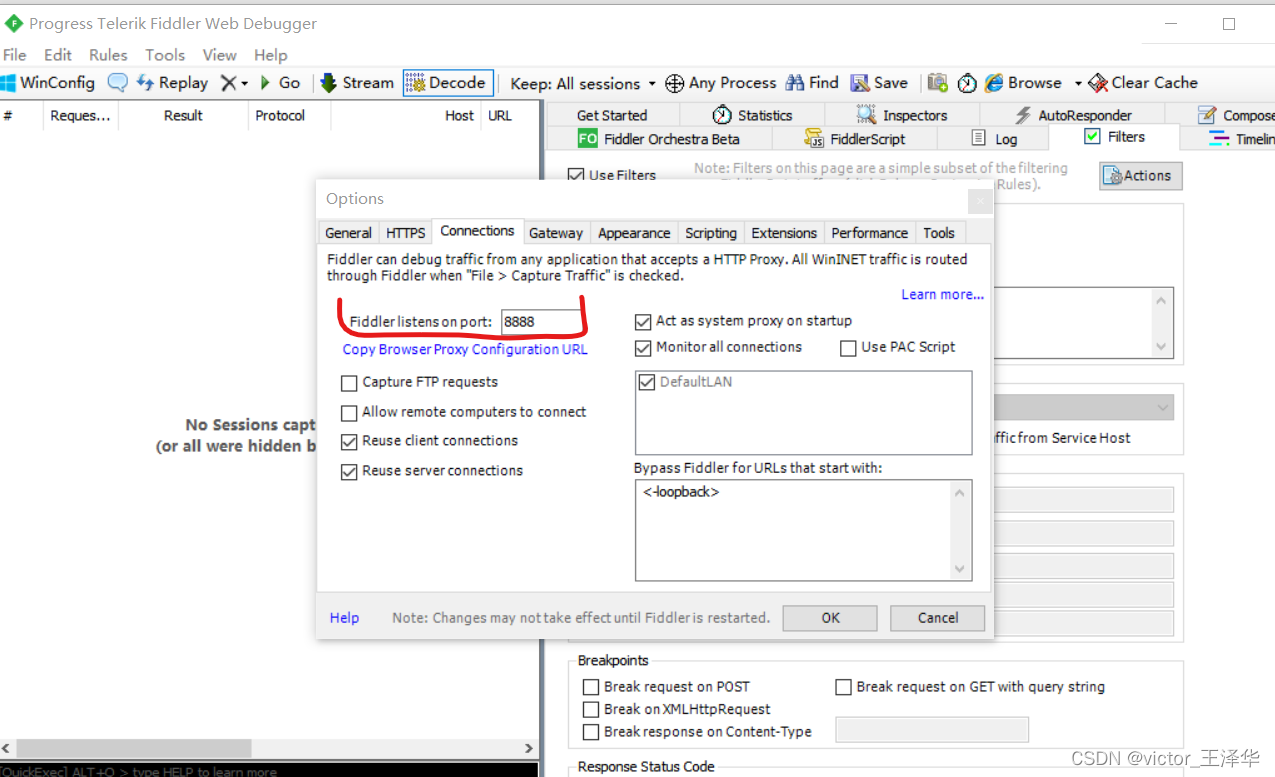Click the Remove X toolbar icon

point(228,83)
